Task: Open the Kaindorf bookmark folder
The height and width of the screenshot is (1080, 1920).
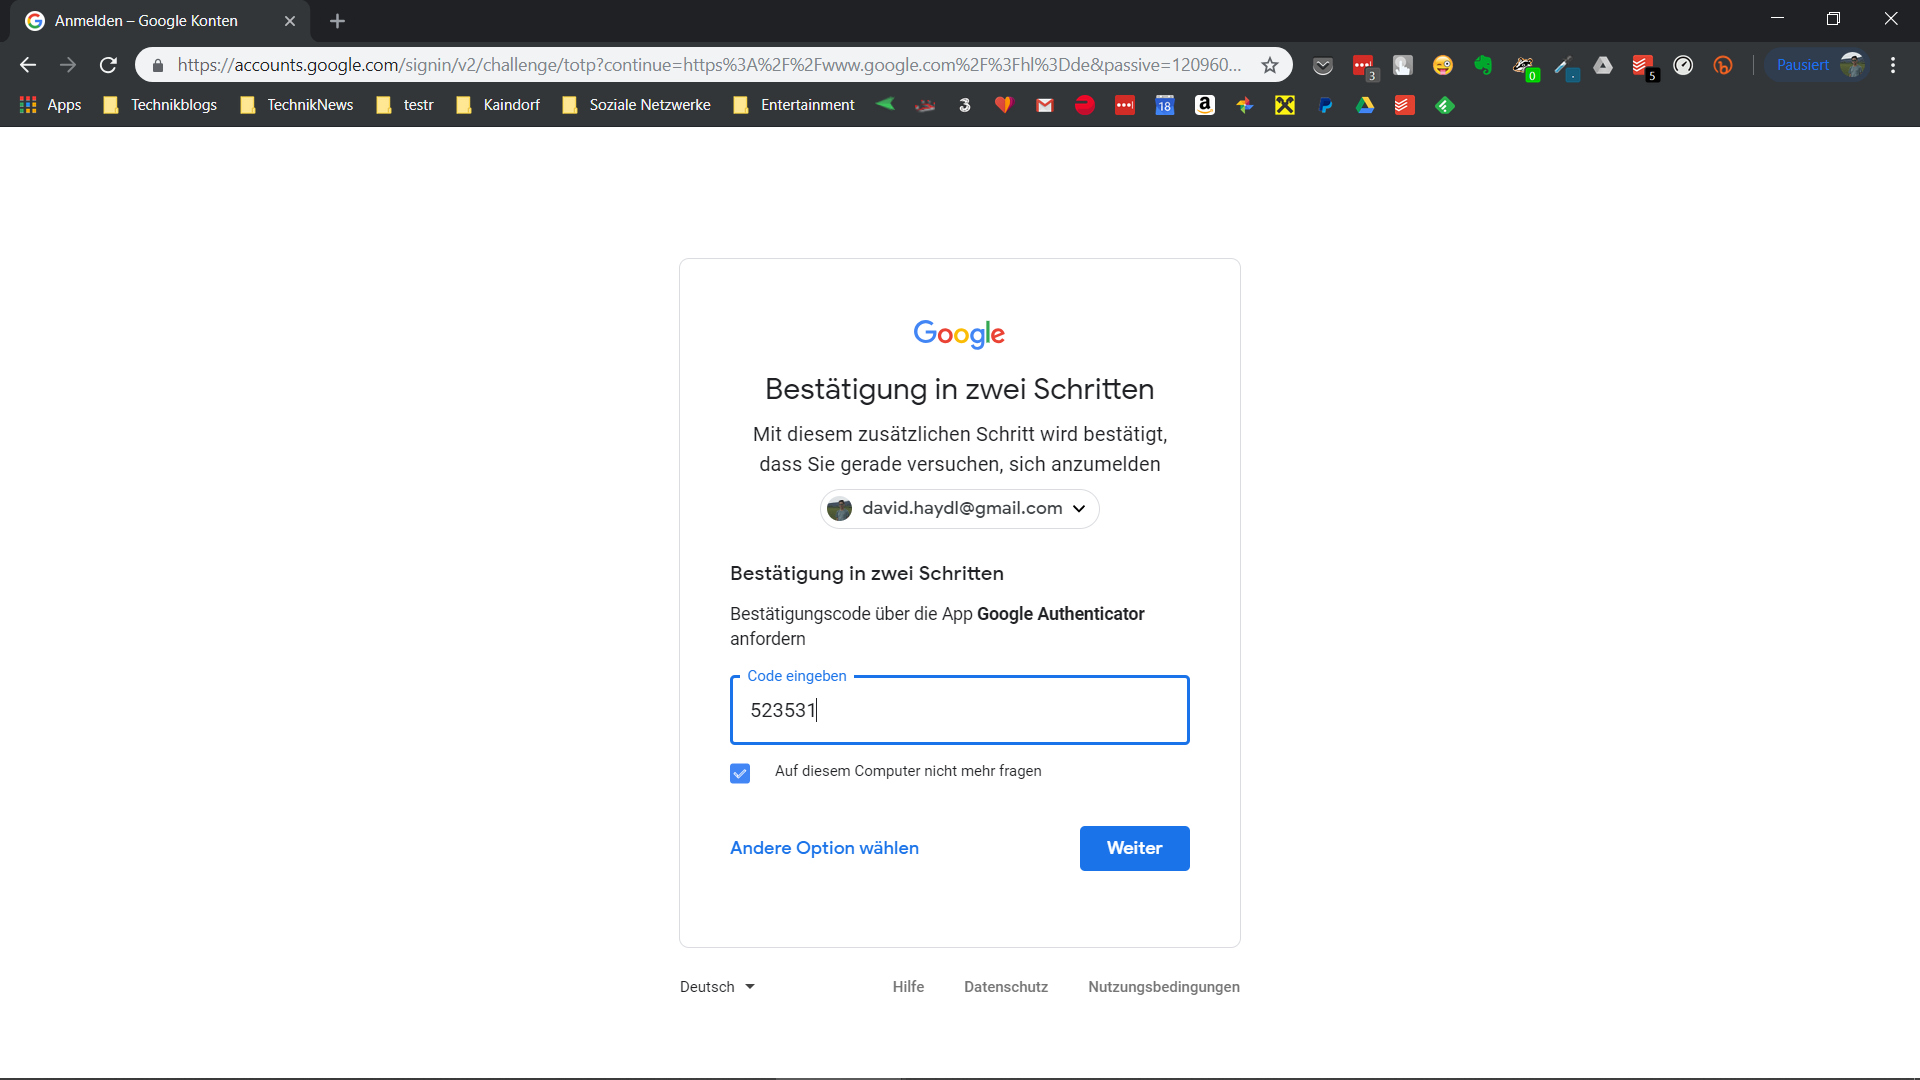Action: [498, 105]
